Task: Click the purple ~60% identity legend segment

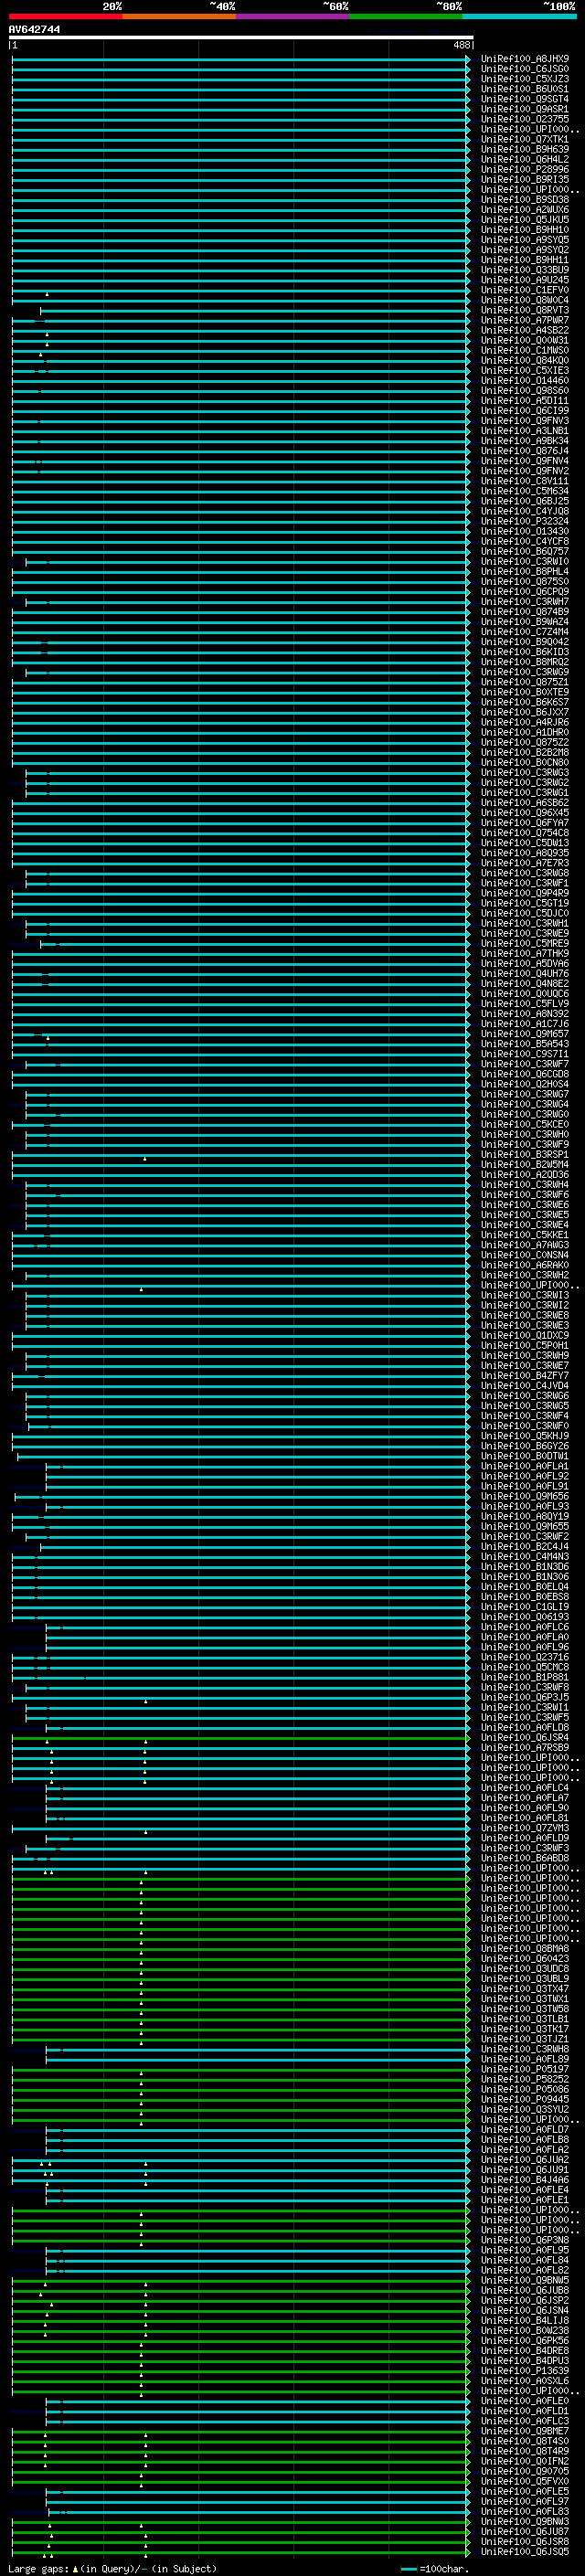Action: (292, 16)
